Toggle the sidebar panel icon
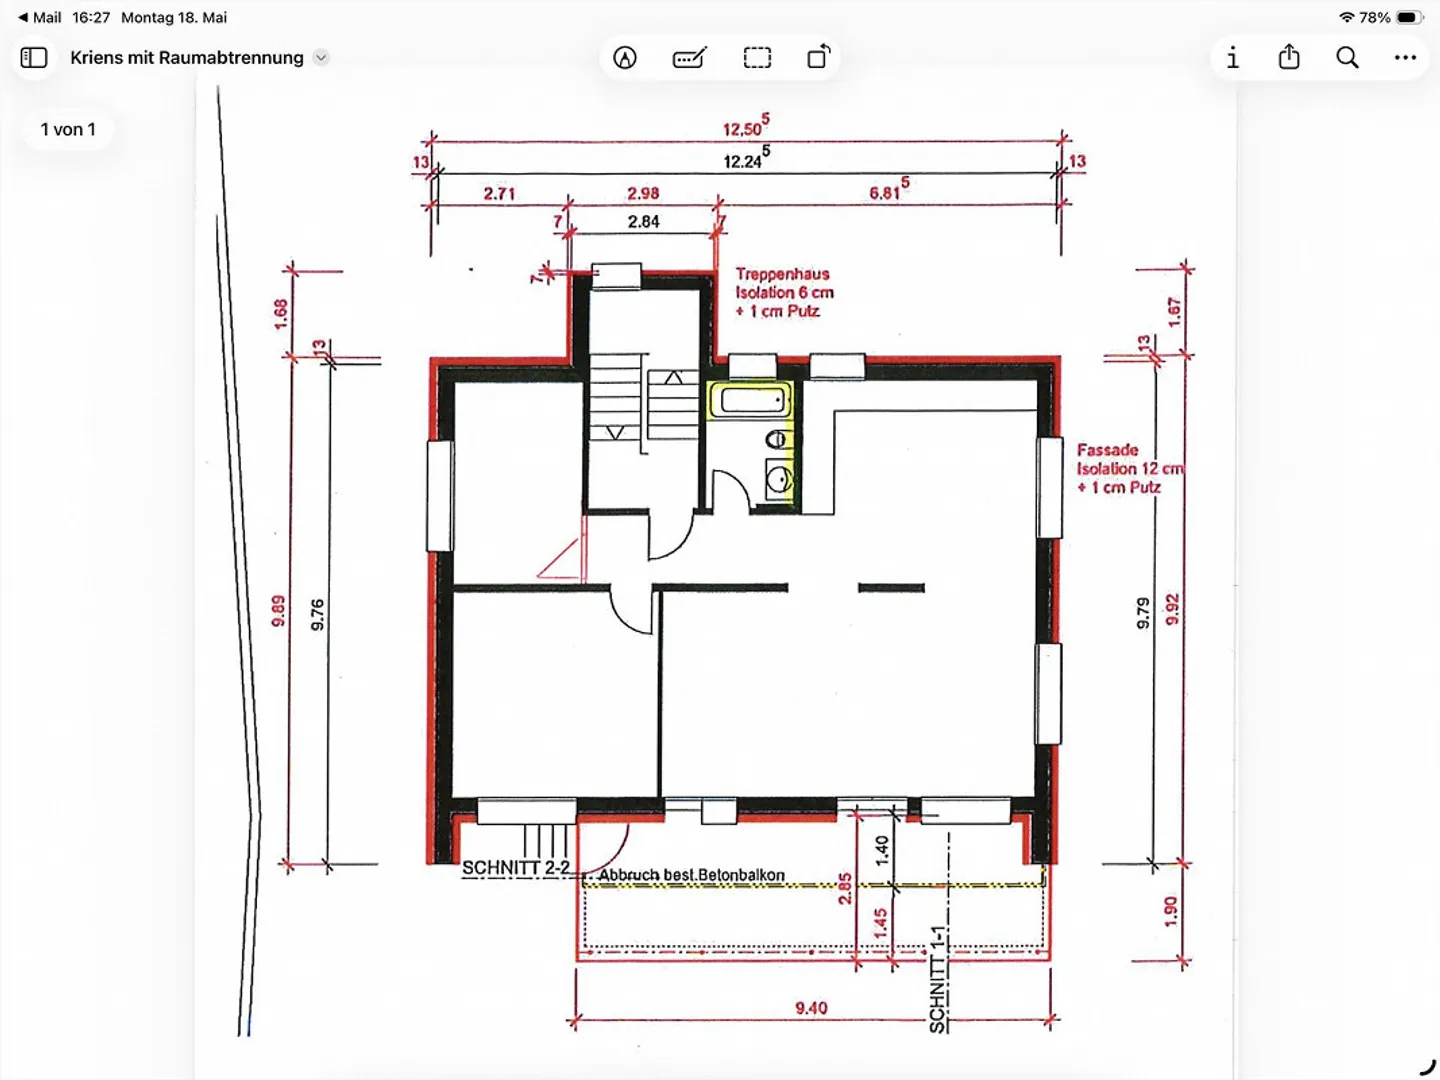 34,58
